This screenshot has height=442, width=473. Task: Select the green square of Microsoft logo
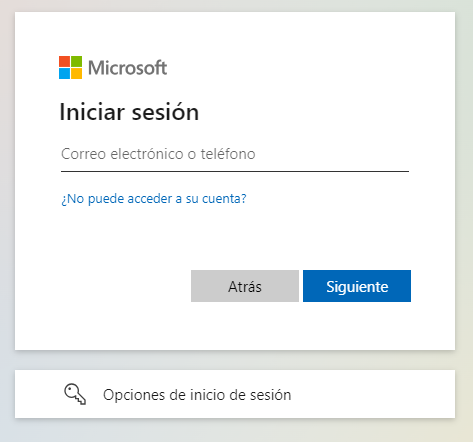76,61
